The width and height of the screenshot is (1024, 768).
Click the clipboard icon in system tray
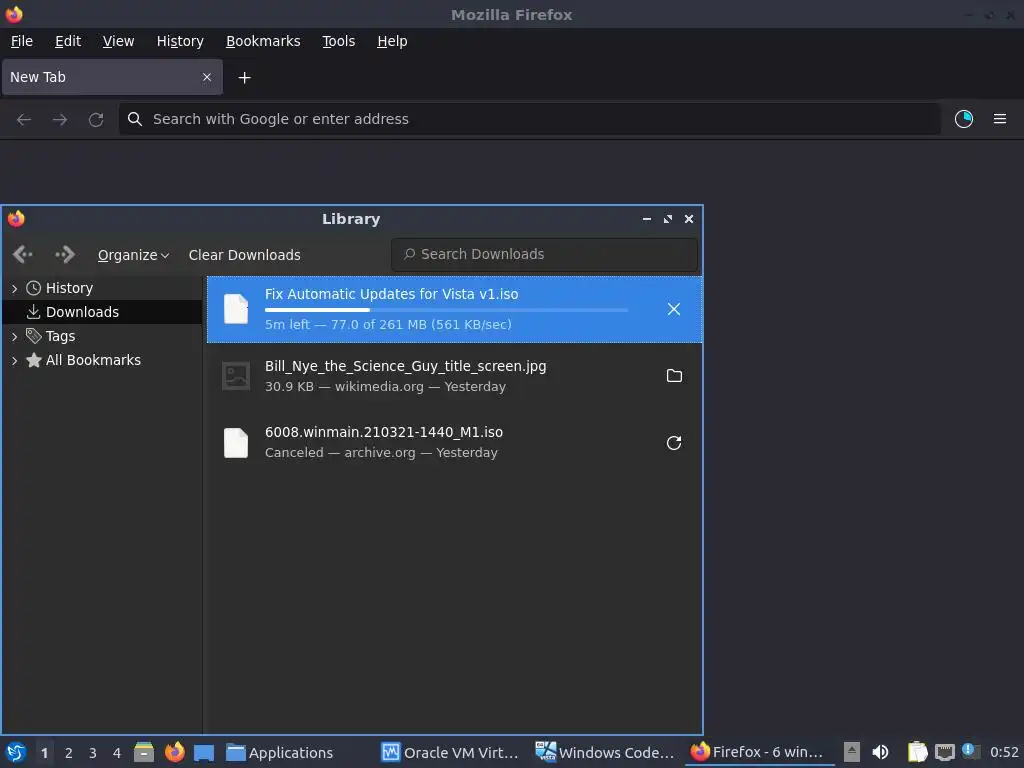tap(917, 752)
